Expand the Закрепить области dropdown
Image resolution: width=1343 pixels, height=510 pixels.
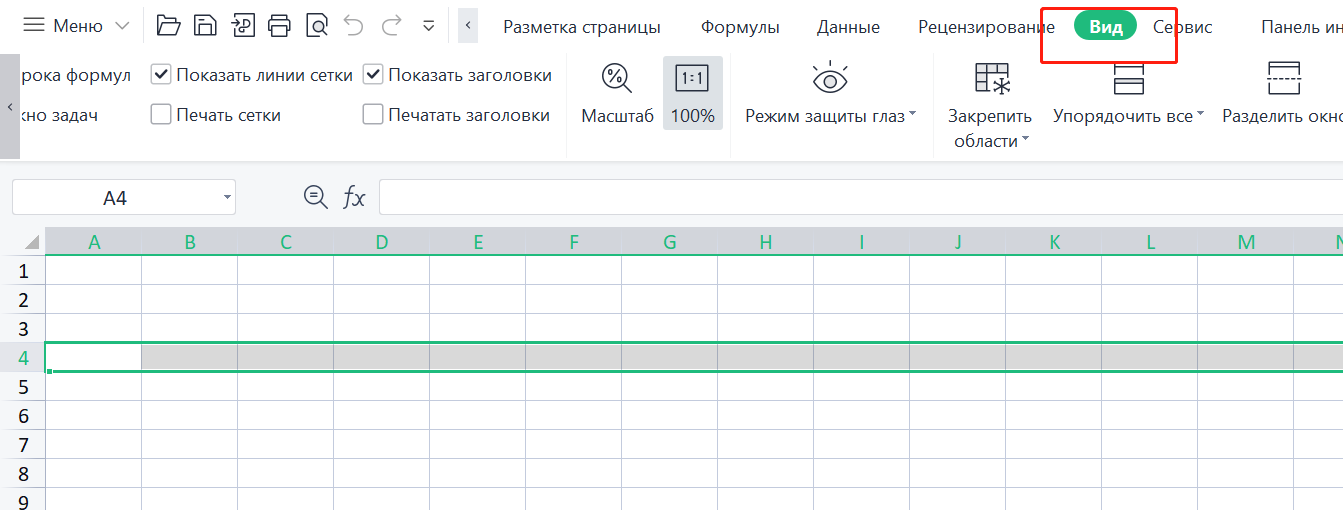(1025, 141)
